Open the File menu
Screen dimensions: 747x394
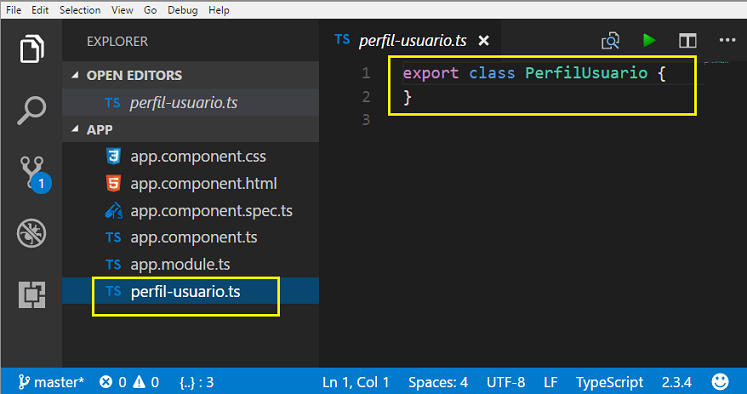point(14,10)
